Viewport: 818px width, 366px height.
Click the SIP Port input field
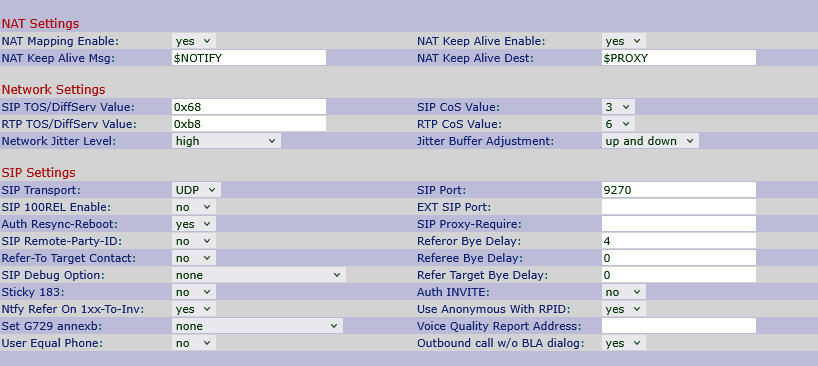(679, 190)
